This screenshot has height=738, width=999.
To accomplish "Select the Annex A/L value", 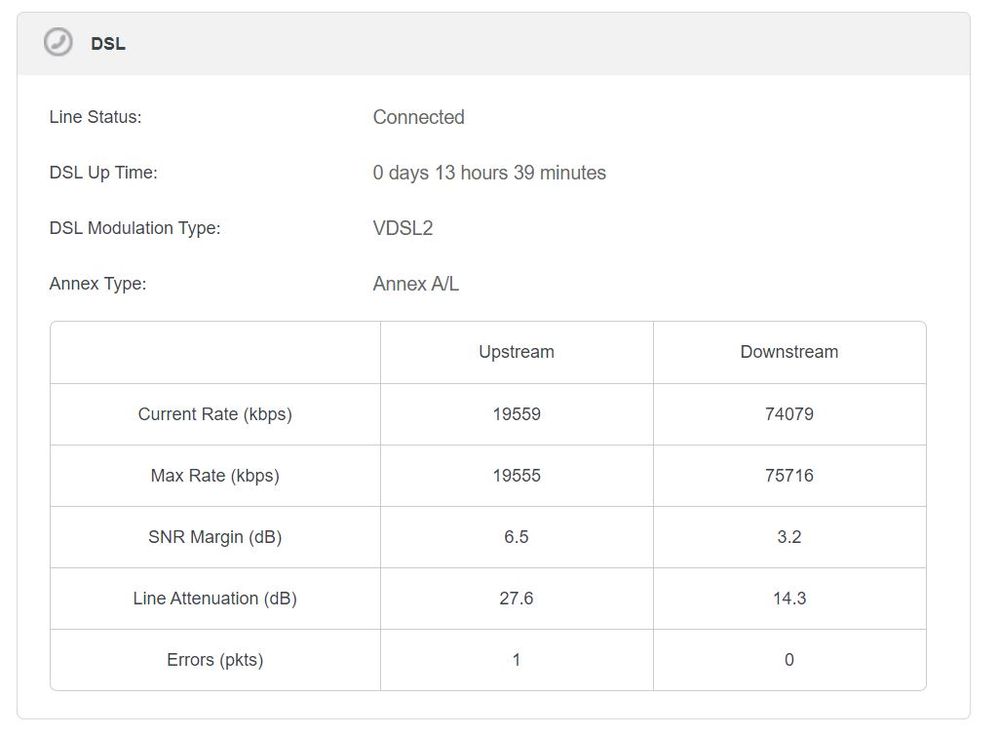I will 415,284.
